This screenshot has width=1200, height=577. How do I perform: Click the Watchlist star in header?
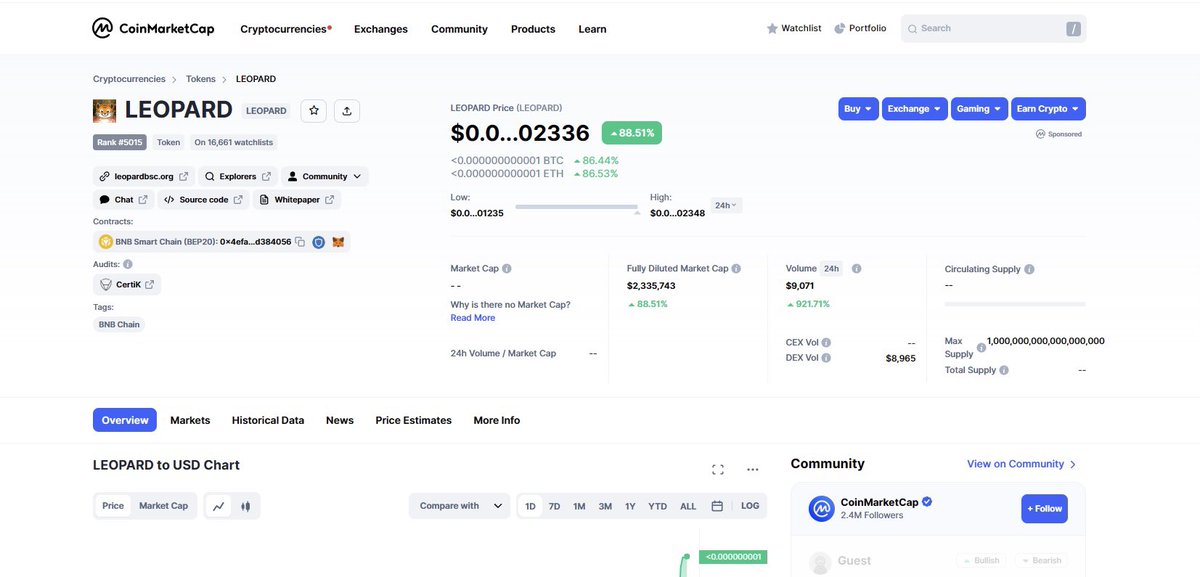772,29
